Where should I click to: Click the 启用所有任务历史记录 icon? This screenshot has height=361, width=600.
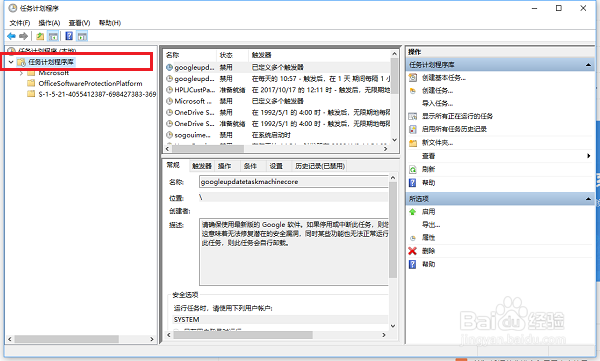pos(412,129)
